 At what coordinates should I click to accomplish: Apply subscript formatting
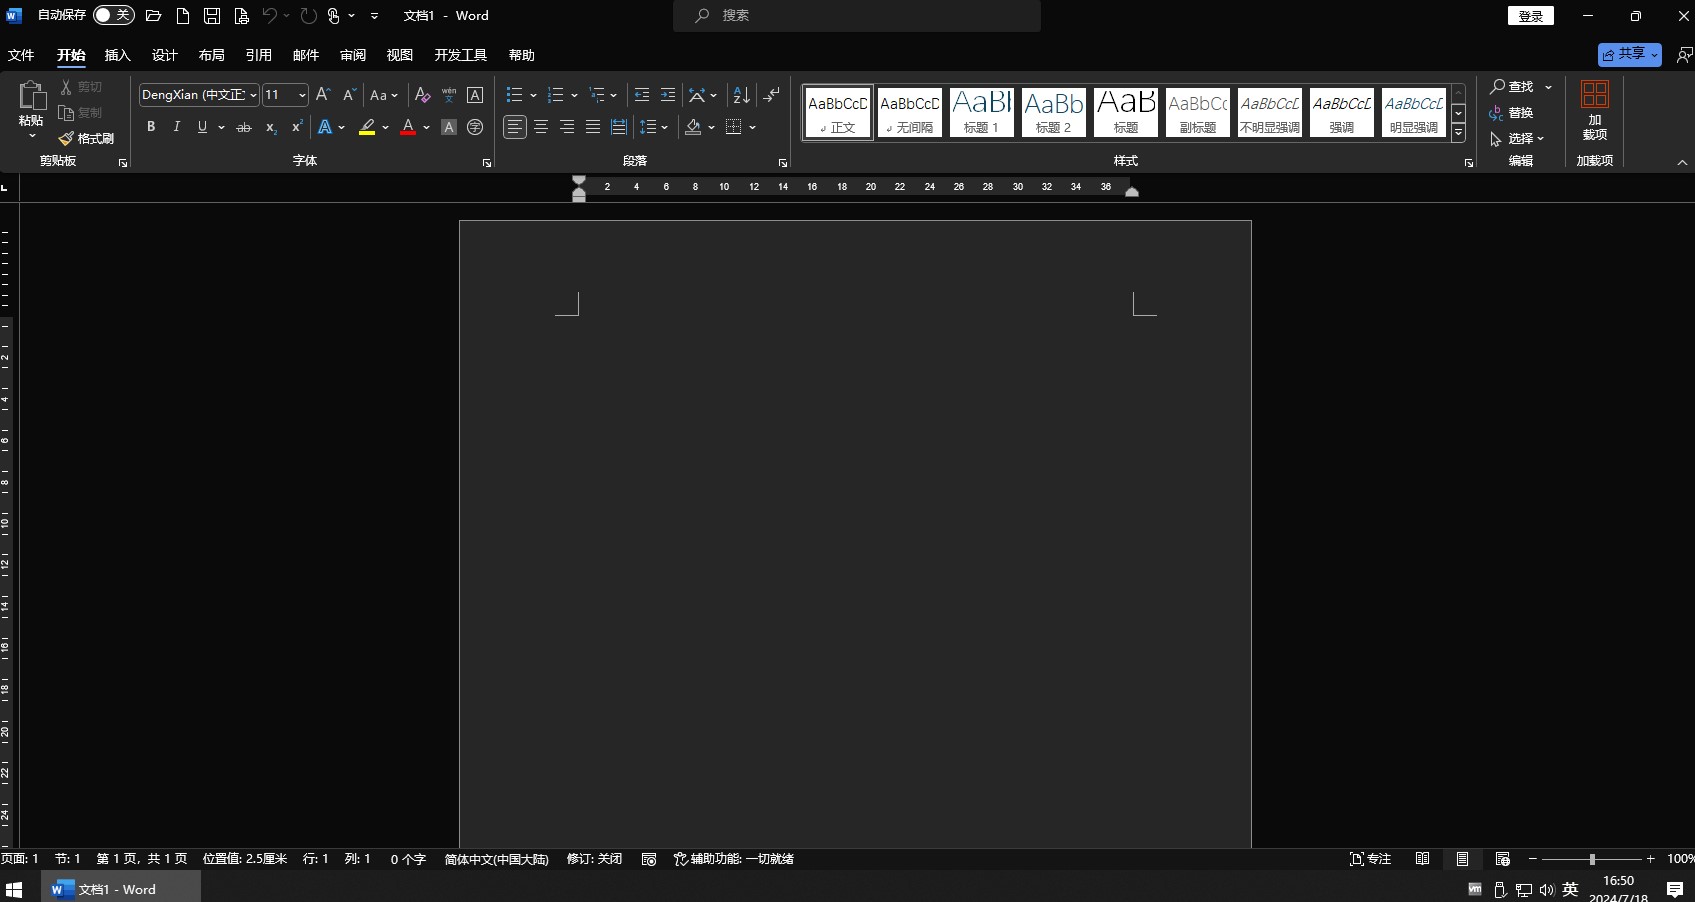click(x=271, y=127)
